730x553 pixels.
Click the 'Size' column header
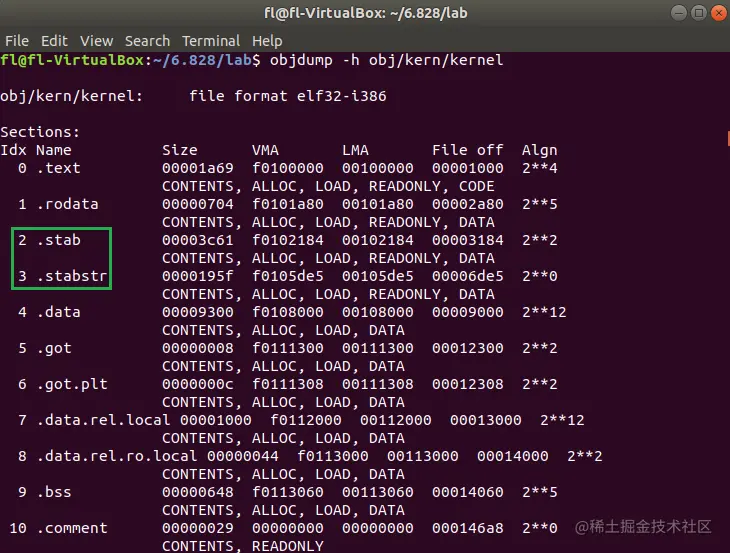(x=180, y=150)
